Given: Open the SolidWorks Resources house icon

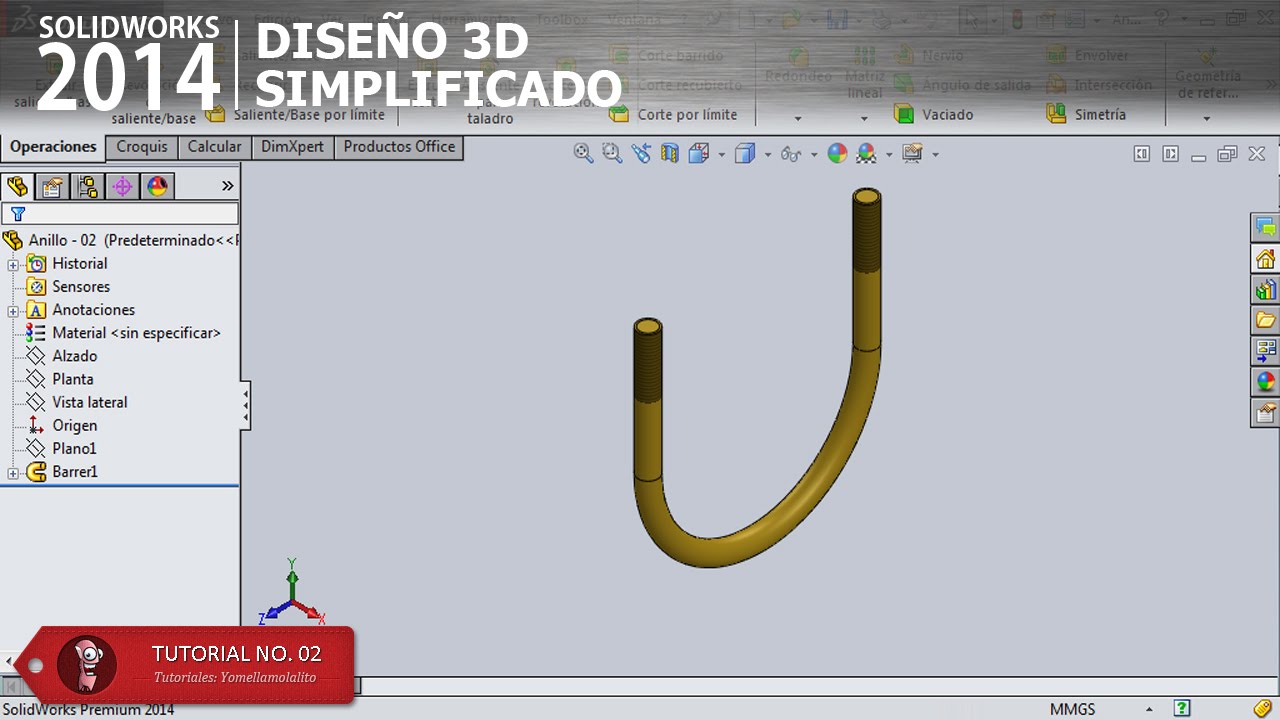Looking at the screenshot, I should point(1265,259).
